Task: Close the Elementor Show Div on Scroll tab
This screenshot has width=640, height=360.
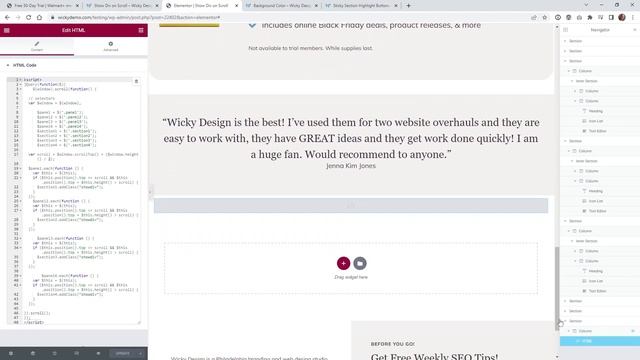Action: (x=236, y=6)
